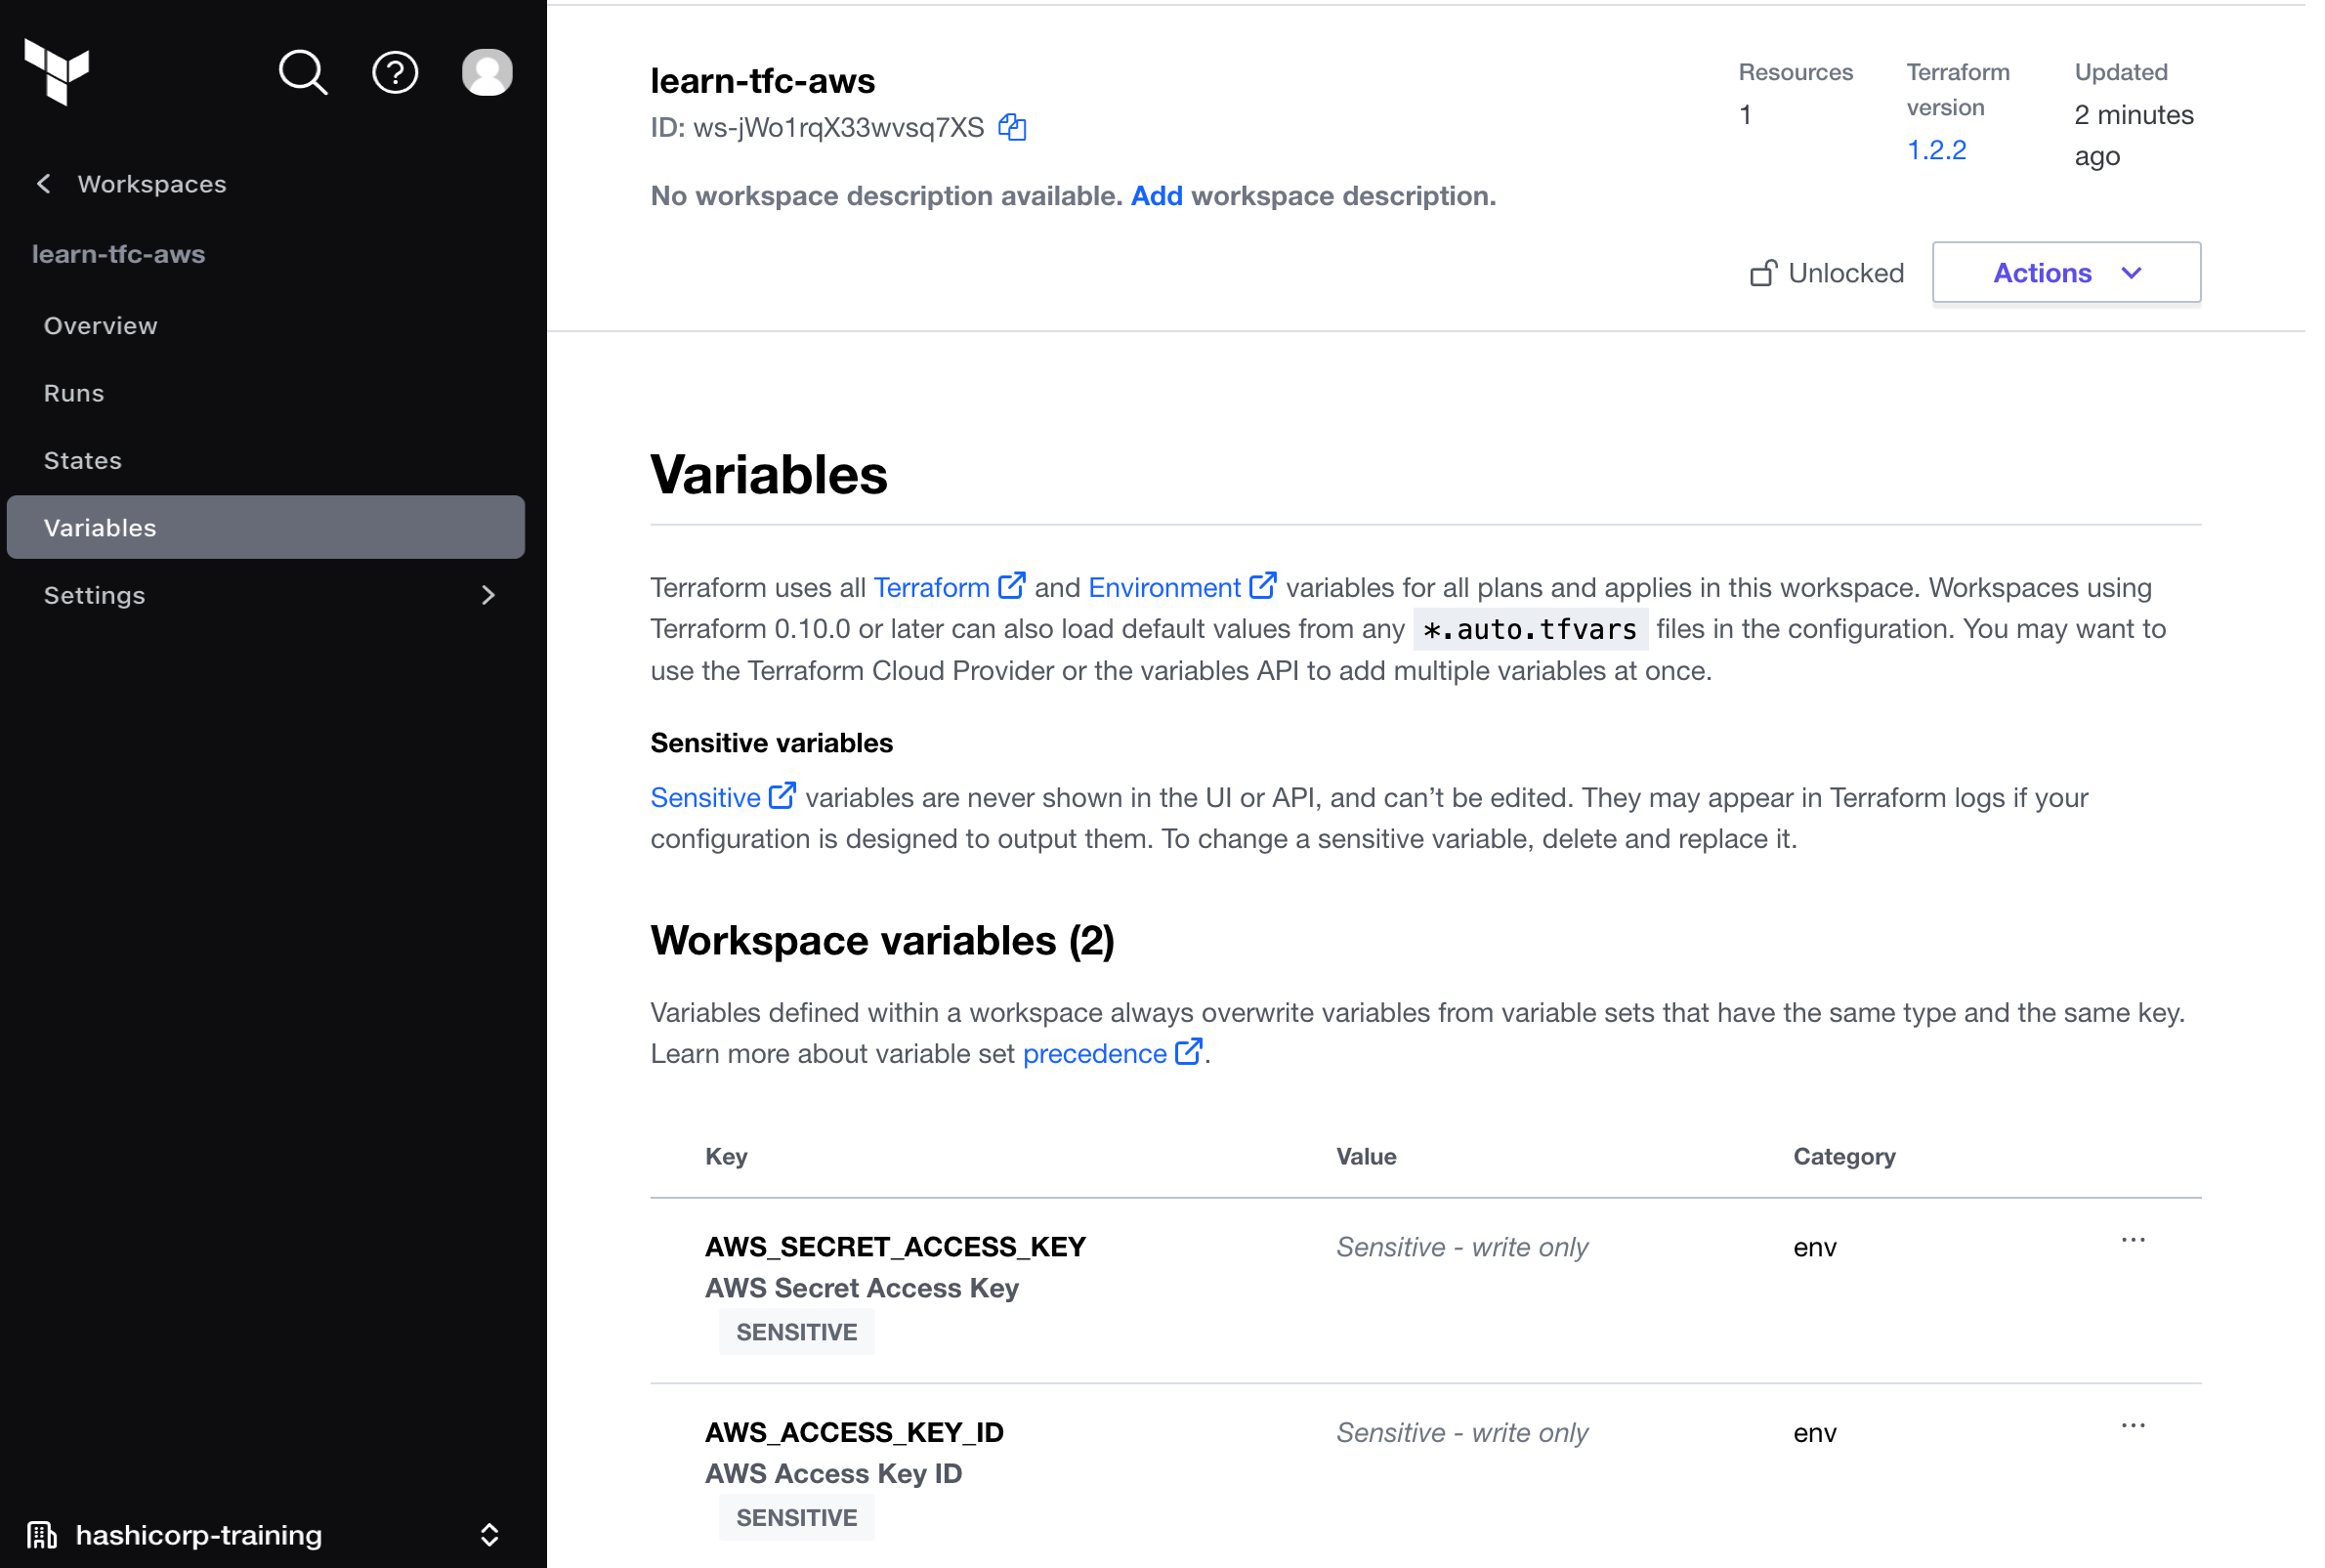Image resolution: width=2325 pixels, height=1568 pixels.
Task: Go back to Workspaces
Action: pyautogui.click(x=132, y=184)
